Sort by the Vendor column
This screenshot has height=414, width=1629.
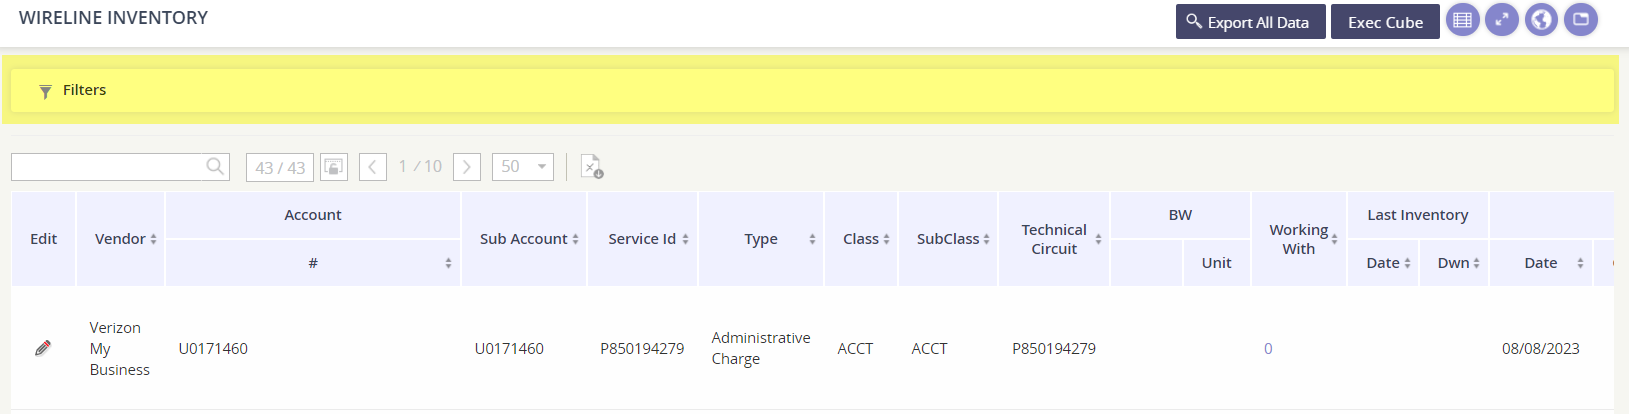pos(126,239)
